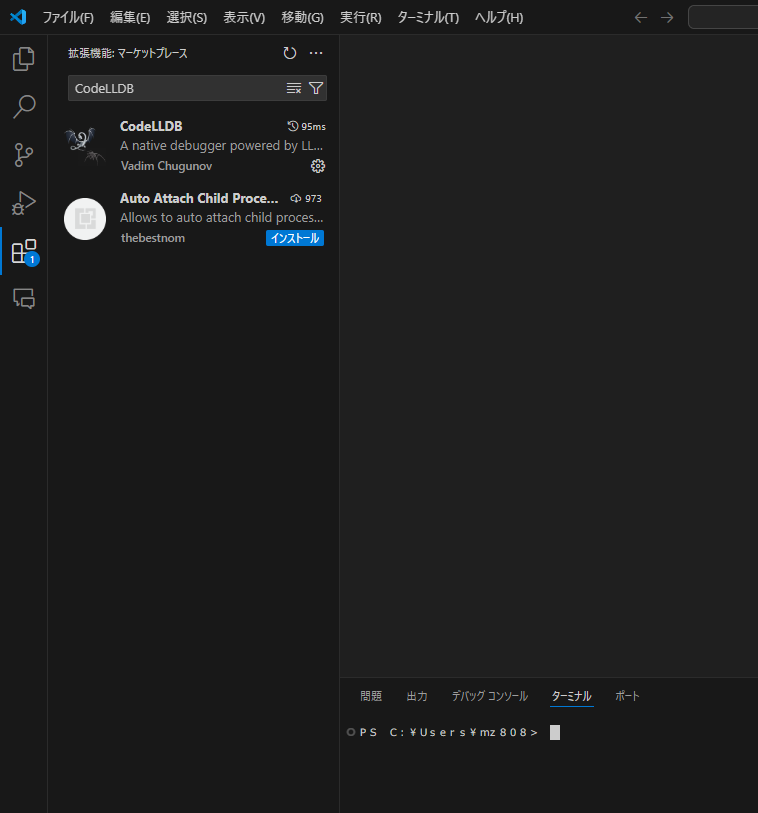Open the extension search filter menu
Screen dimensions: 758x813
[x=316, y=88]
